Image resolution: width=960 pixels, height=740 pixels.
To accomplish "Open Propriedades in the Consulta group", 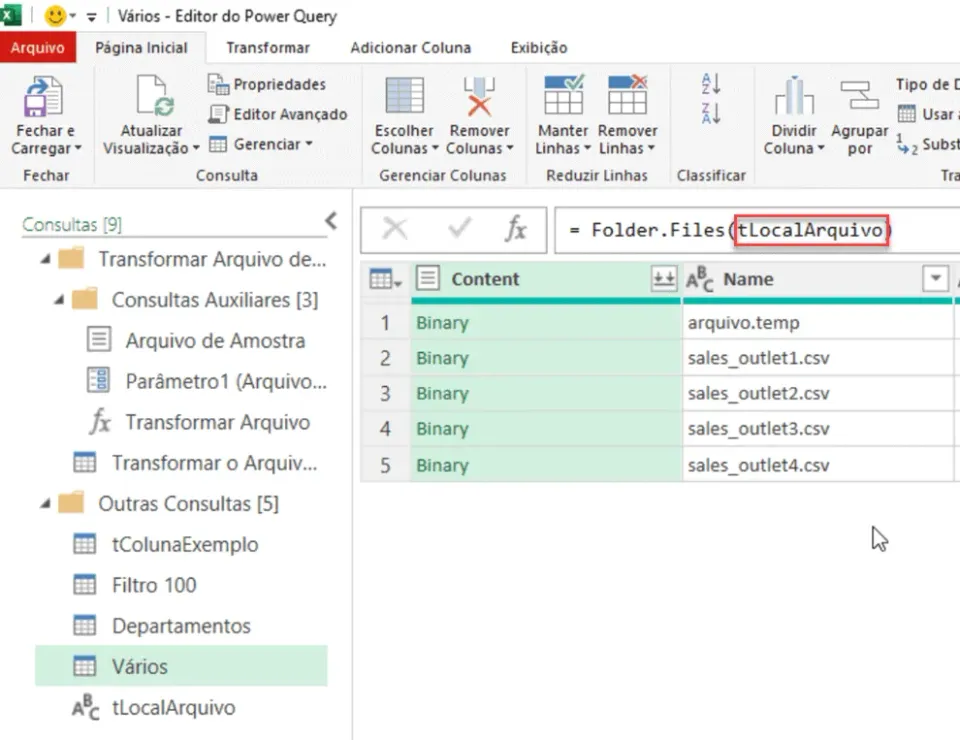I will [266, 84].
